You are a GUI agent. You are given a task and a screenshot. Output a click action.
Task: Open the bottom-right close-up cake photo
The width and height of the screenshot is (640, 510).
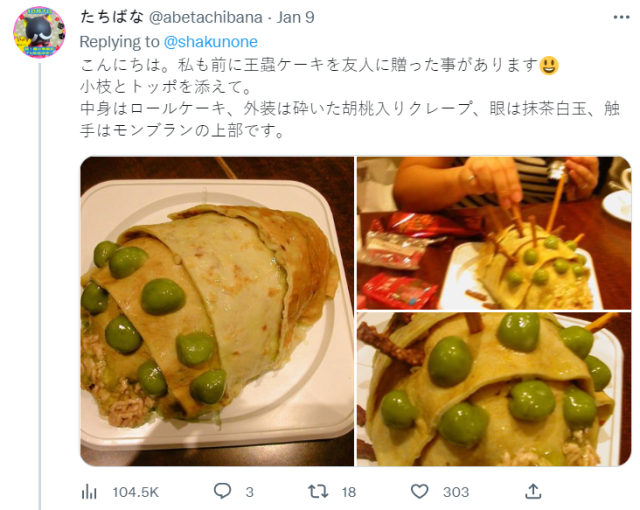[494, 389]
